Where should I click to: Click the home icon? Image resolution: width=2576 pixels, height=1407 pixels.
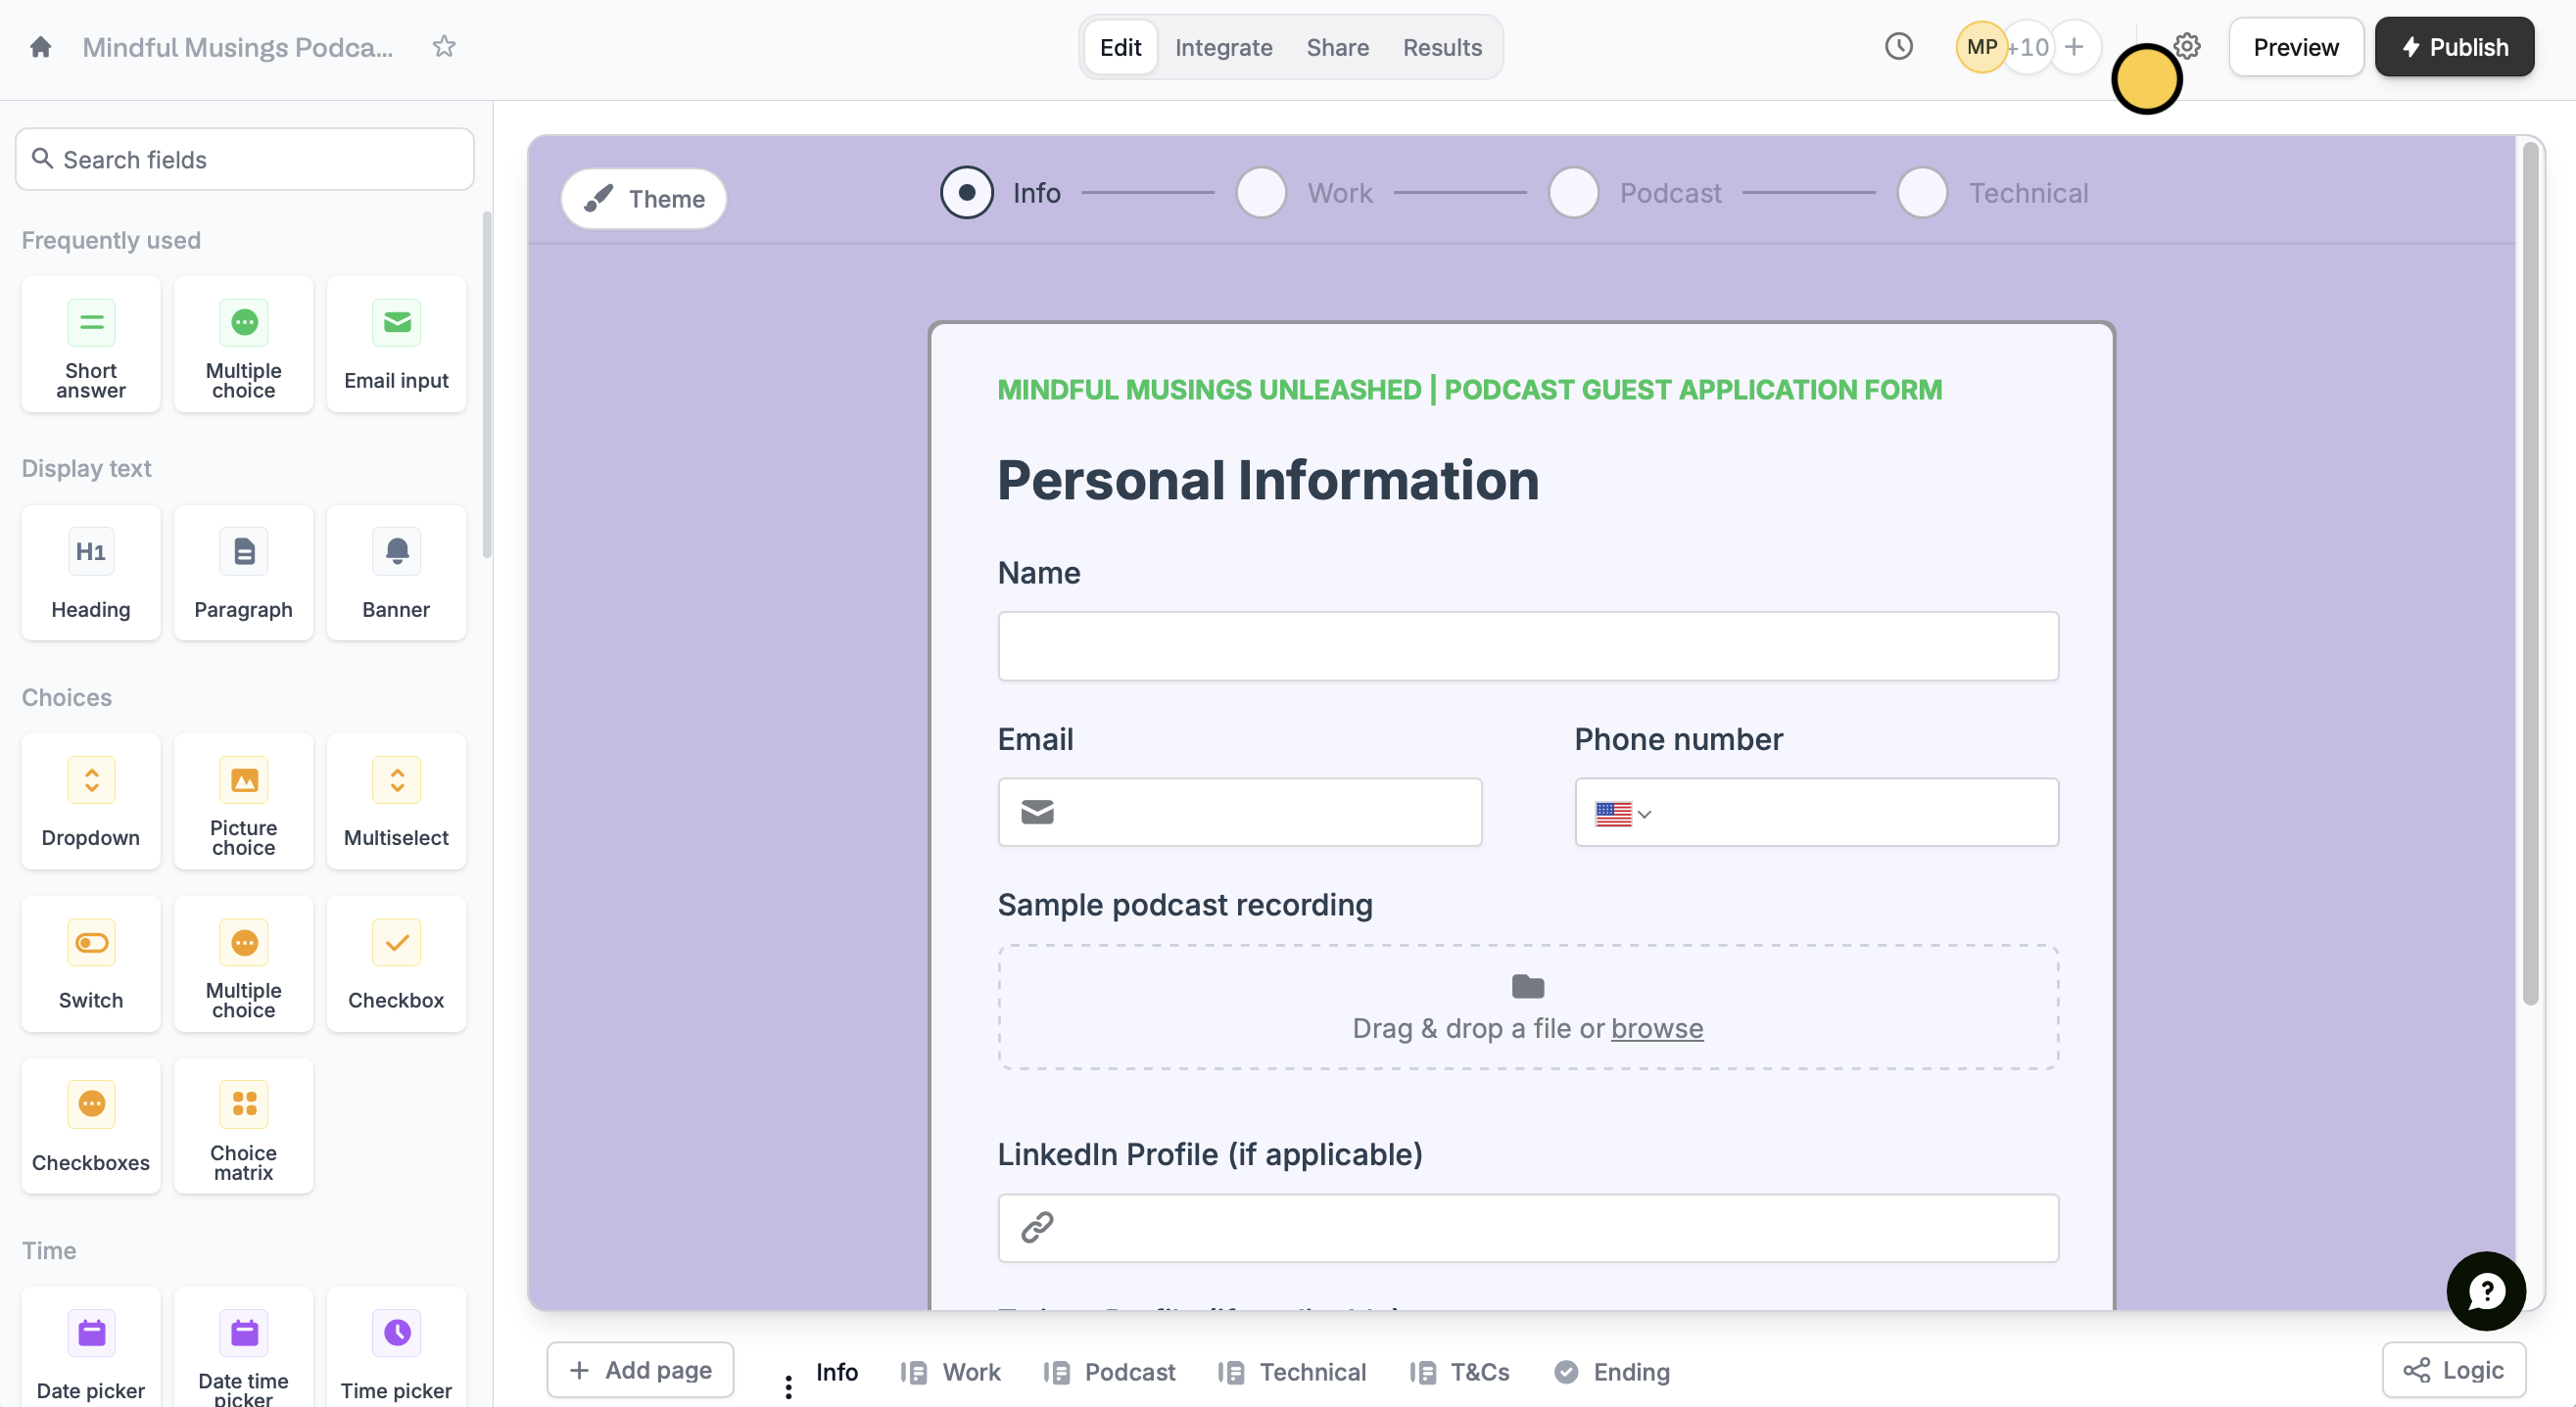40,47
